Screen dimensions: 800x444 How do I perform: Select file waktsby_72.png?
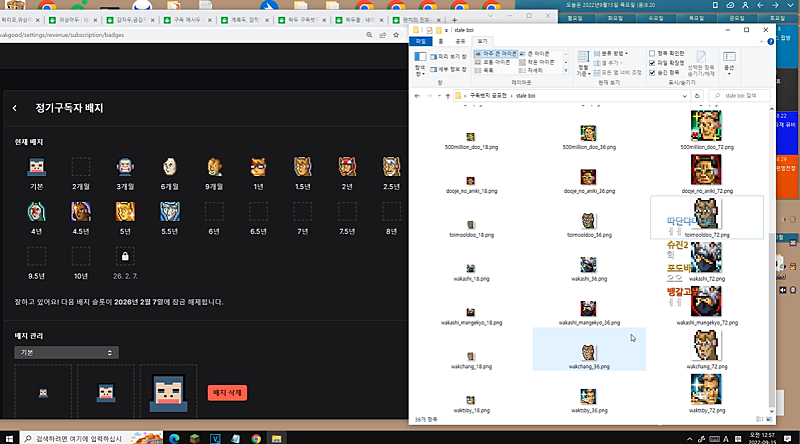(707, 393)
